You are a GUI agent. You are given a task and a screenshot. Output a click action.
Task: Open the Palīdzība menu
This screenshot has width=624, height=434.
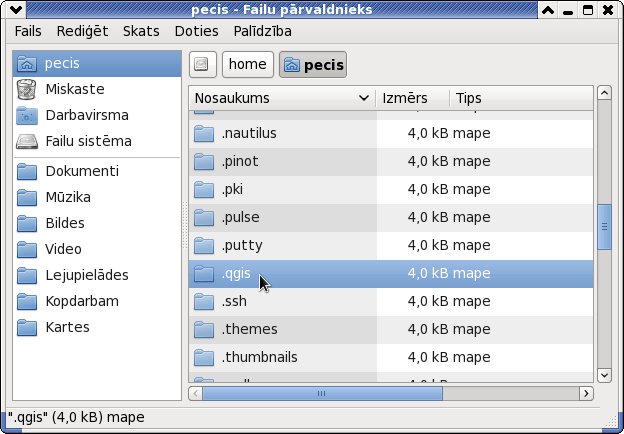[262, 31]
